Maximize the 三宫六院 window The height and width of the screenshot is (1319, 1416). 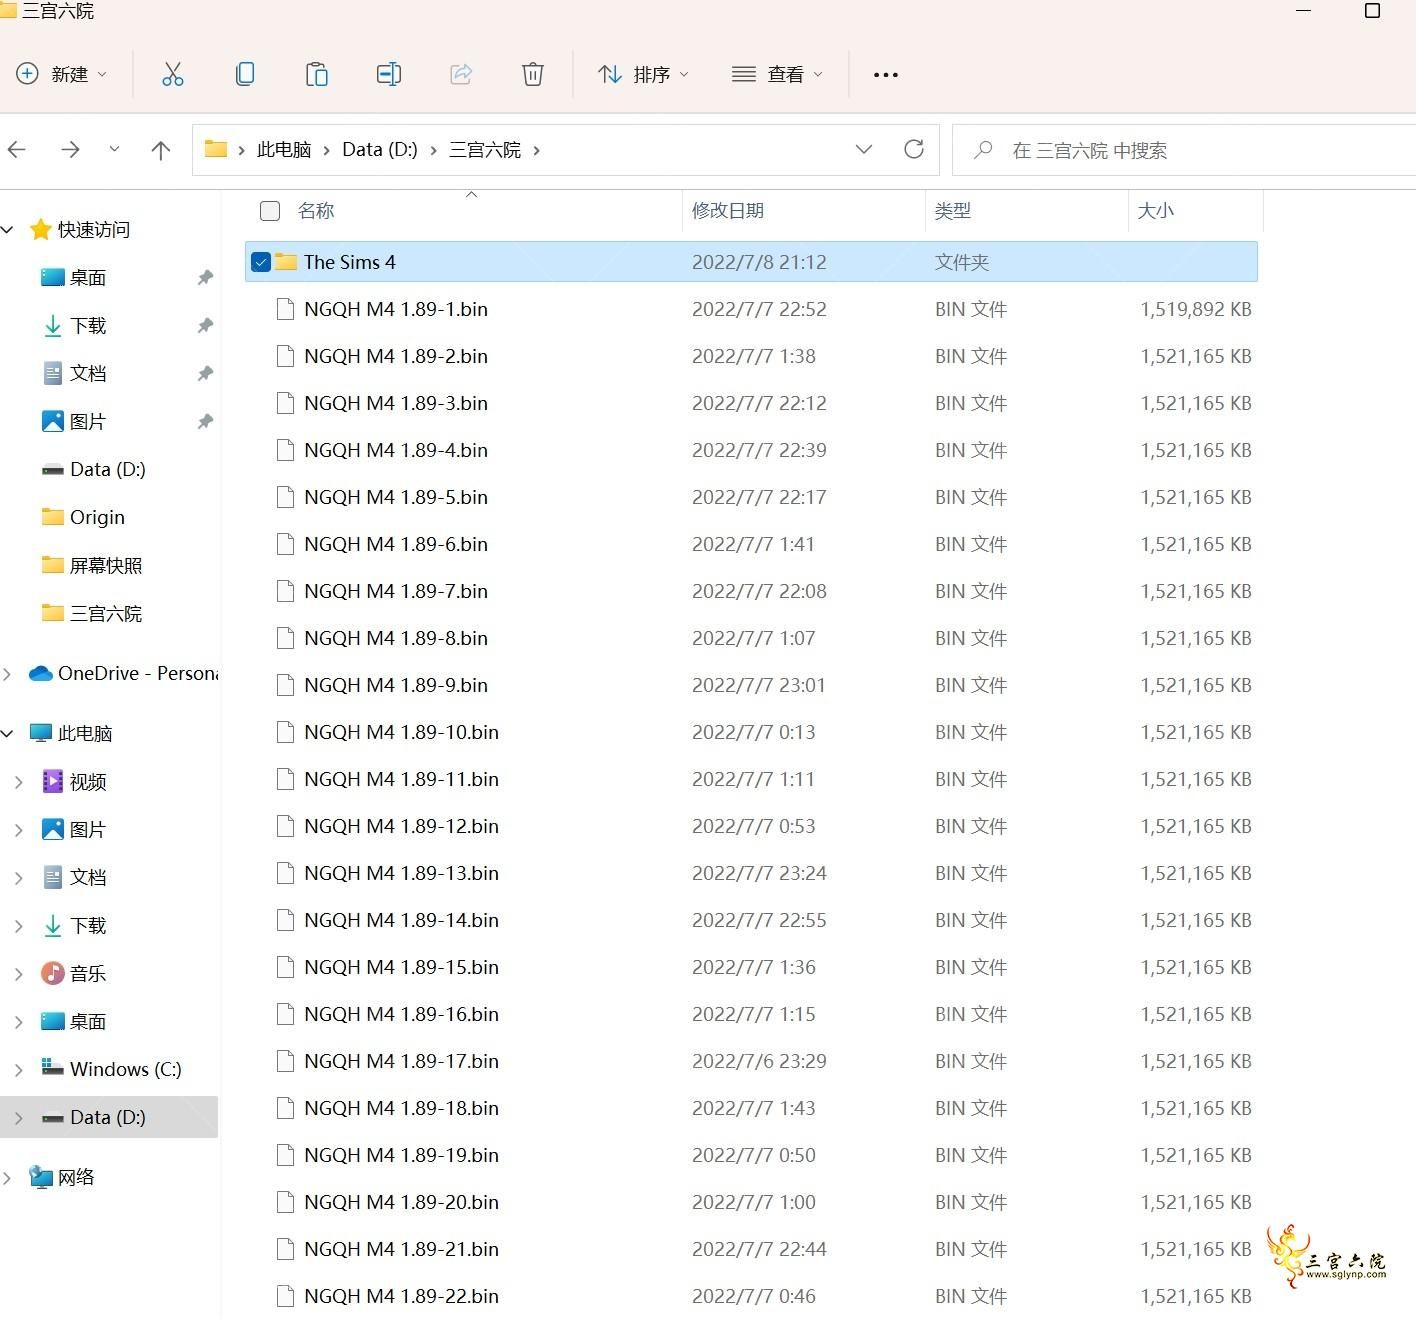coord(1372,11)
